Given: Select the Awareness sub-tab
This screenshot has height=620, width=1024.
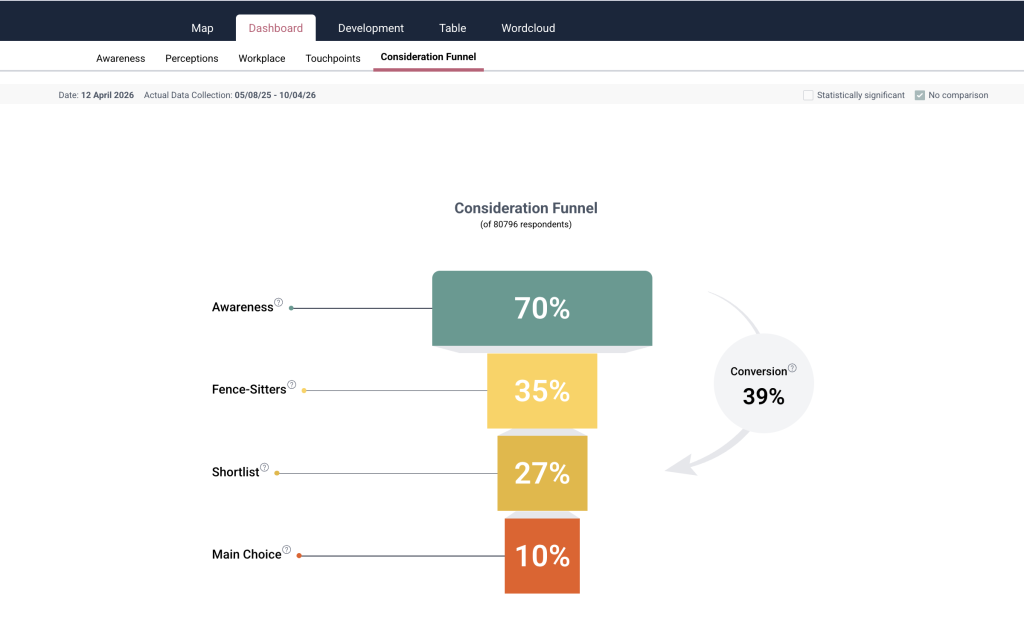Looking at the screenshot, I should click(x=121, y=58).
